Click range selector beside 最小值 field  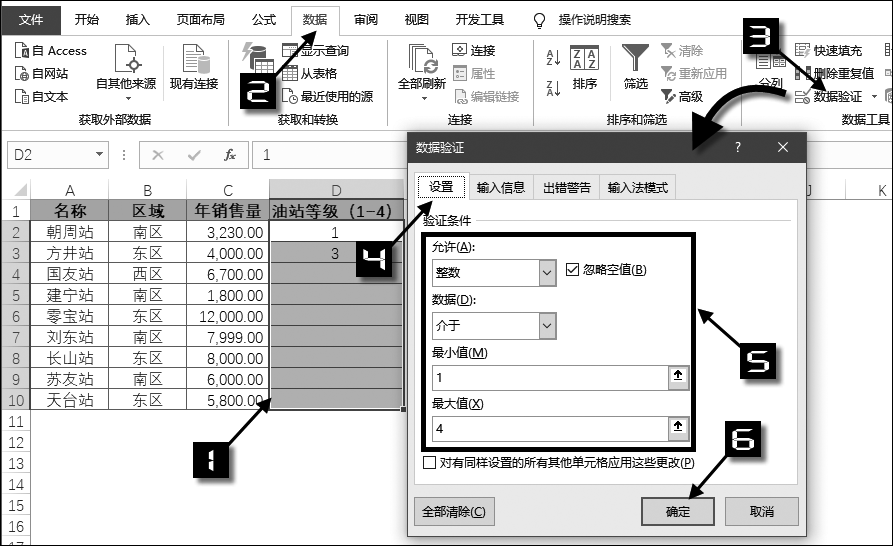(678, 377)
